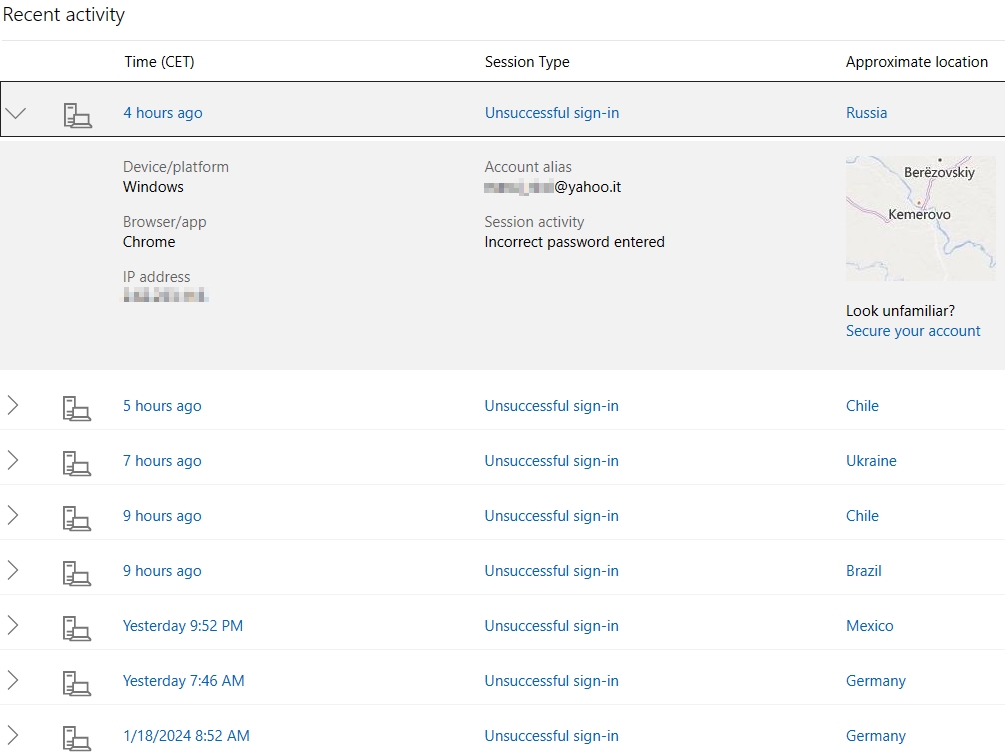The width and height of the screenshot is (1005, 756).
Task: Click device icon for 5 hours ago entry
Action: click(77, 407)
